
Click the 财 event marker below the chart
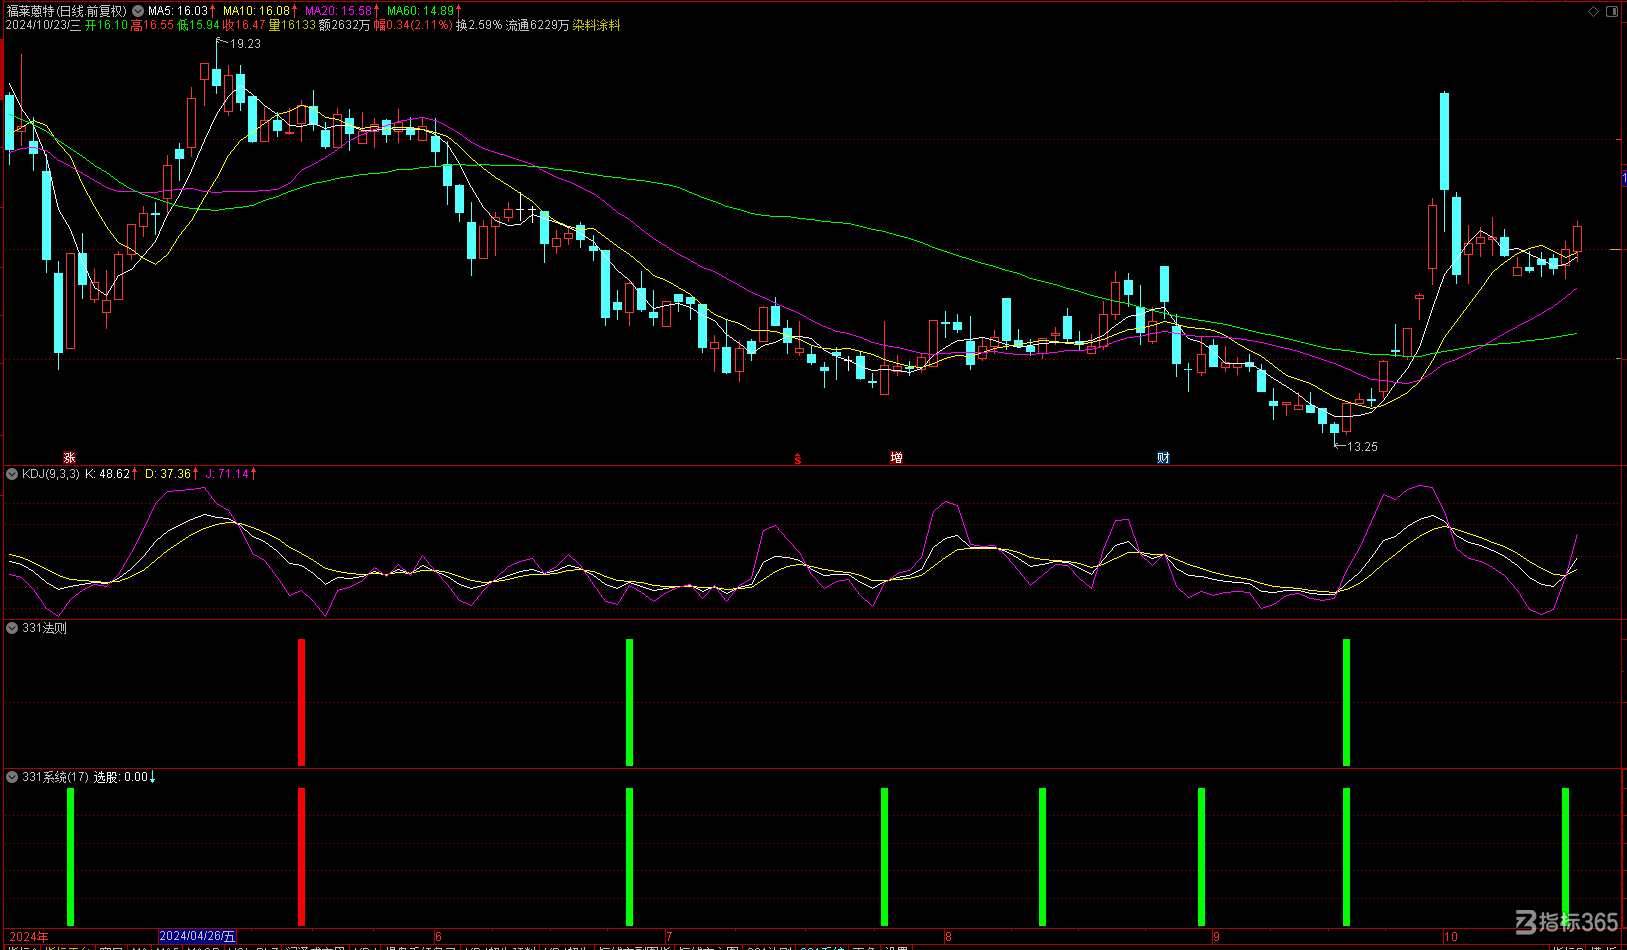pyautogui.click(x=1163, y=458)
